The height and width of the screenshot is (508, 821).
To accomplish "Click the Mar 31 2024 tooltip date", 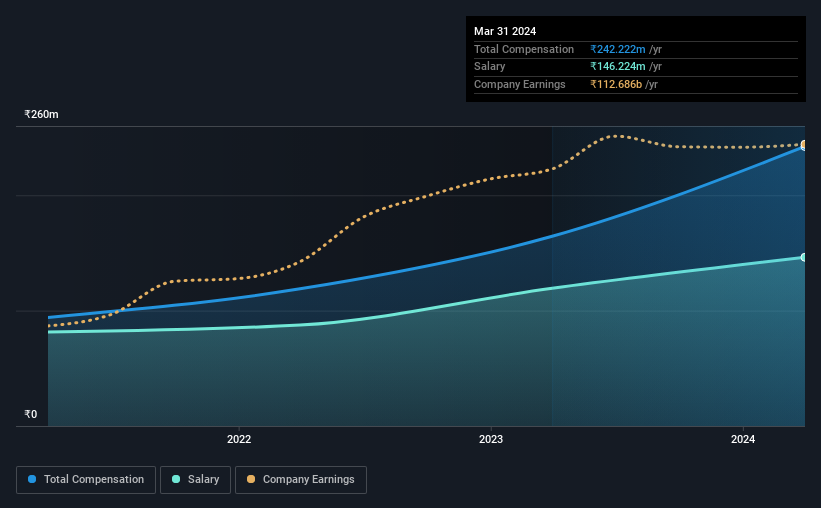I will coord(505,31).
